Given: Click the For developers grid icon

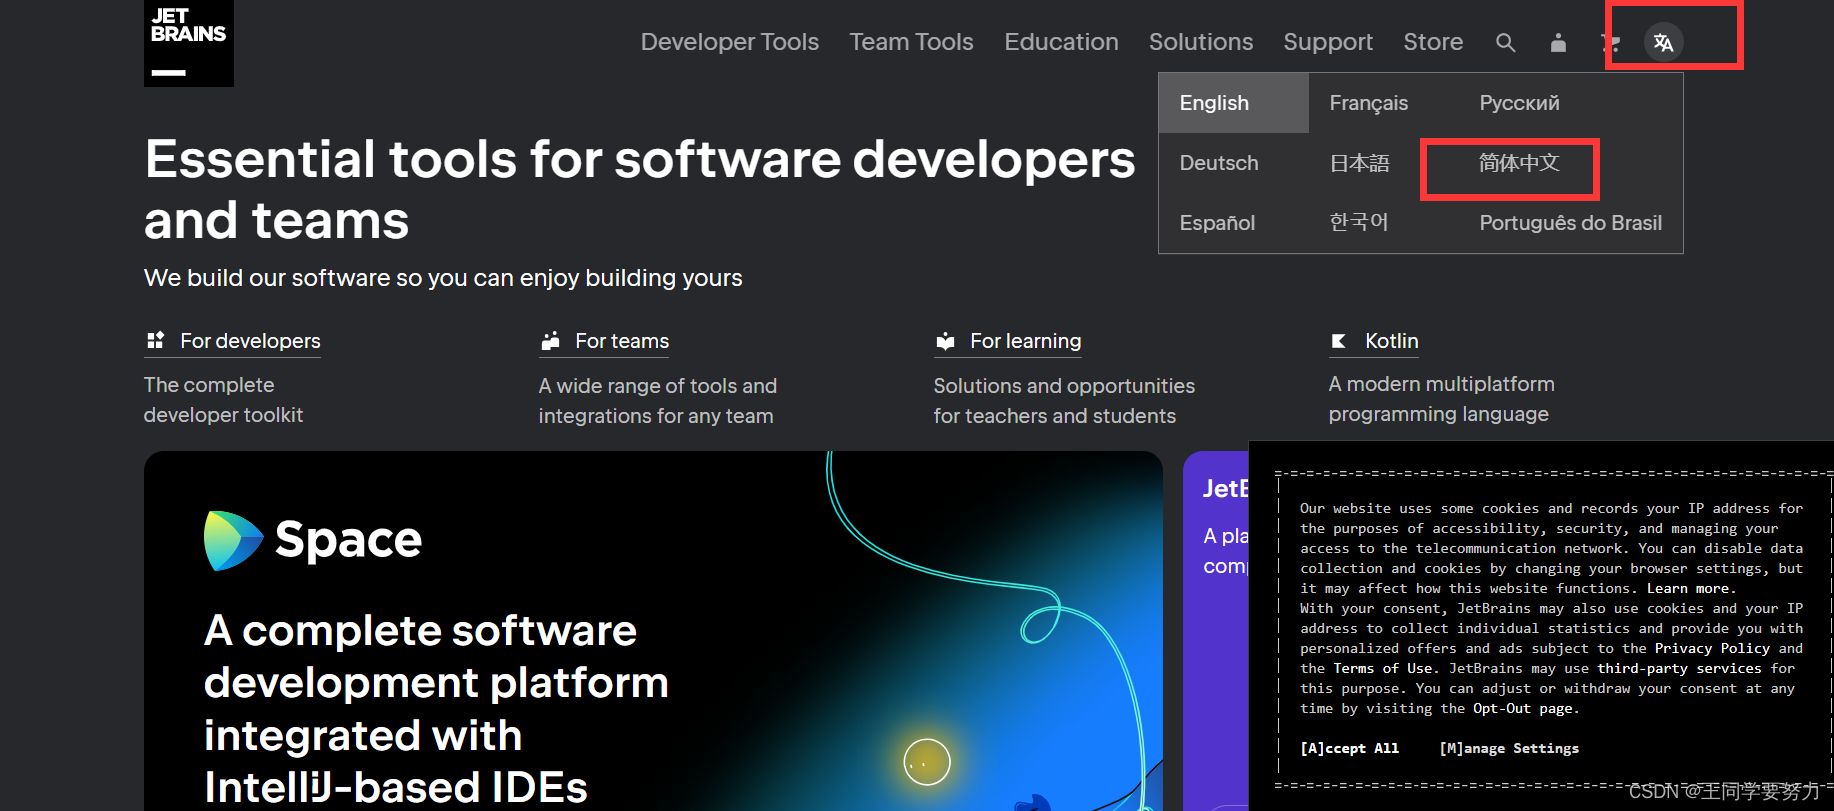Looking at the screenshot, I should (x=155, y=341).
